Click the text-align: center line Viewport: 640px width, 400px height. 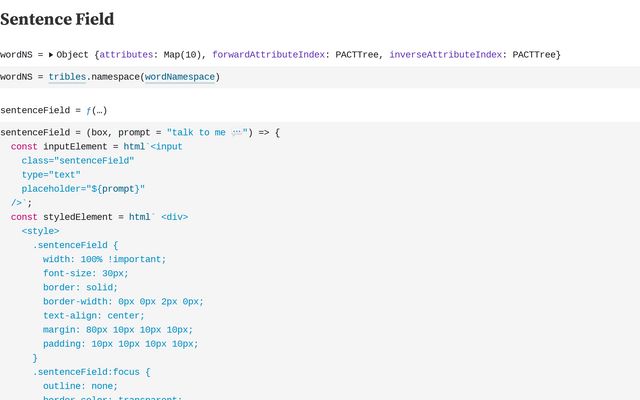point(93,315)
